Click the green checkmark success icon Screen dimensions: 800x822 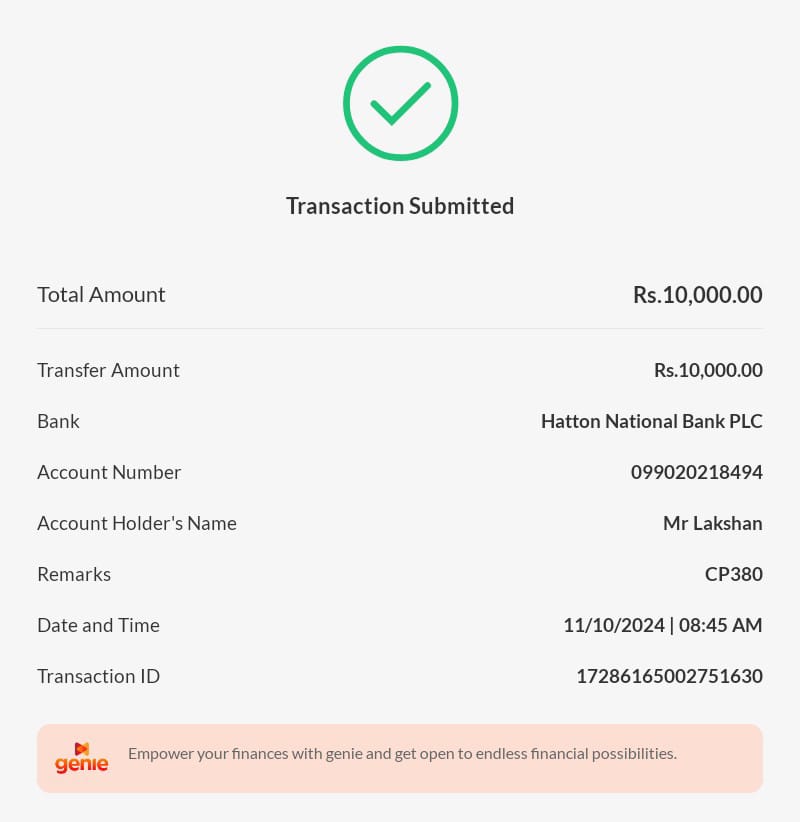click(400, 103)
